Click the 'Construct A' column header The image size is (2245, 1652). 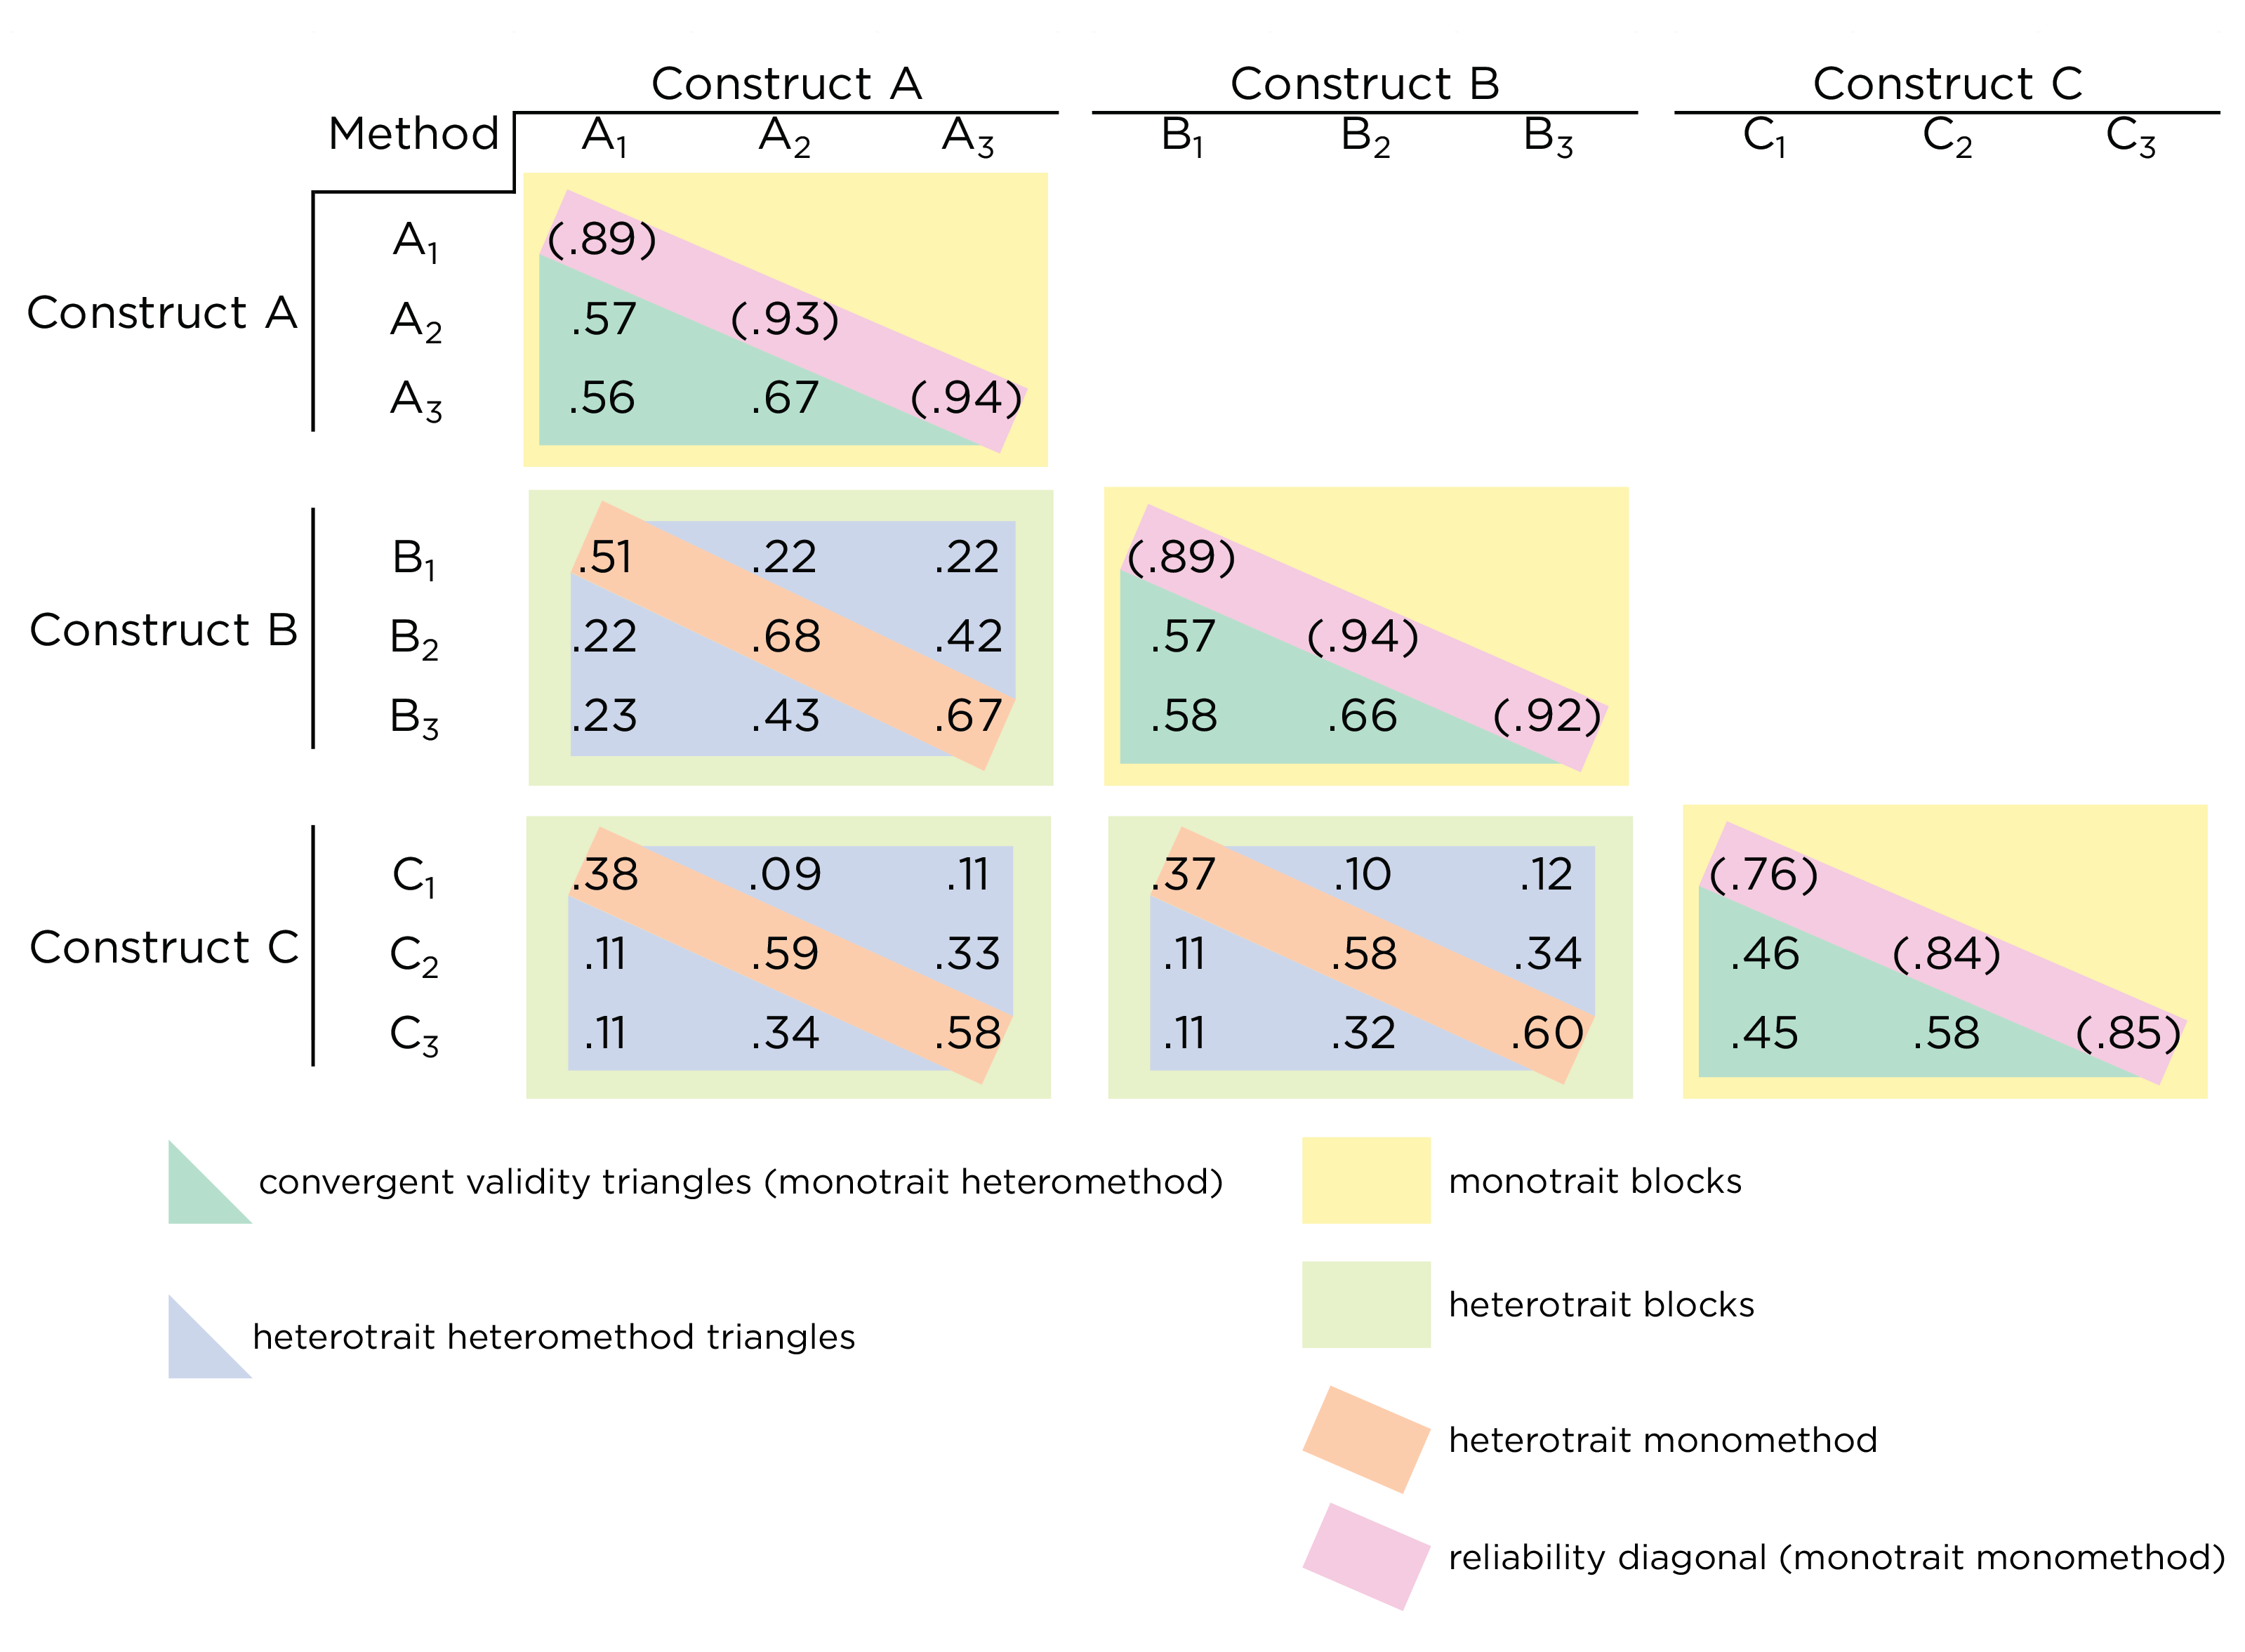coord(786,84)
